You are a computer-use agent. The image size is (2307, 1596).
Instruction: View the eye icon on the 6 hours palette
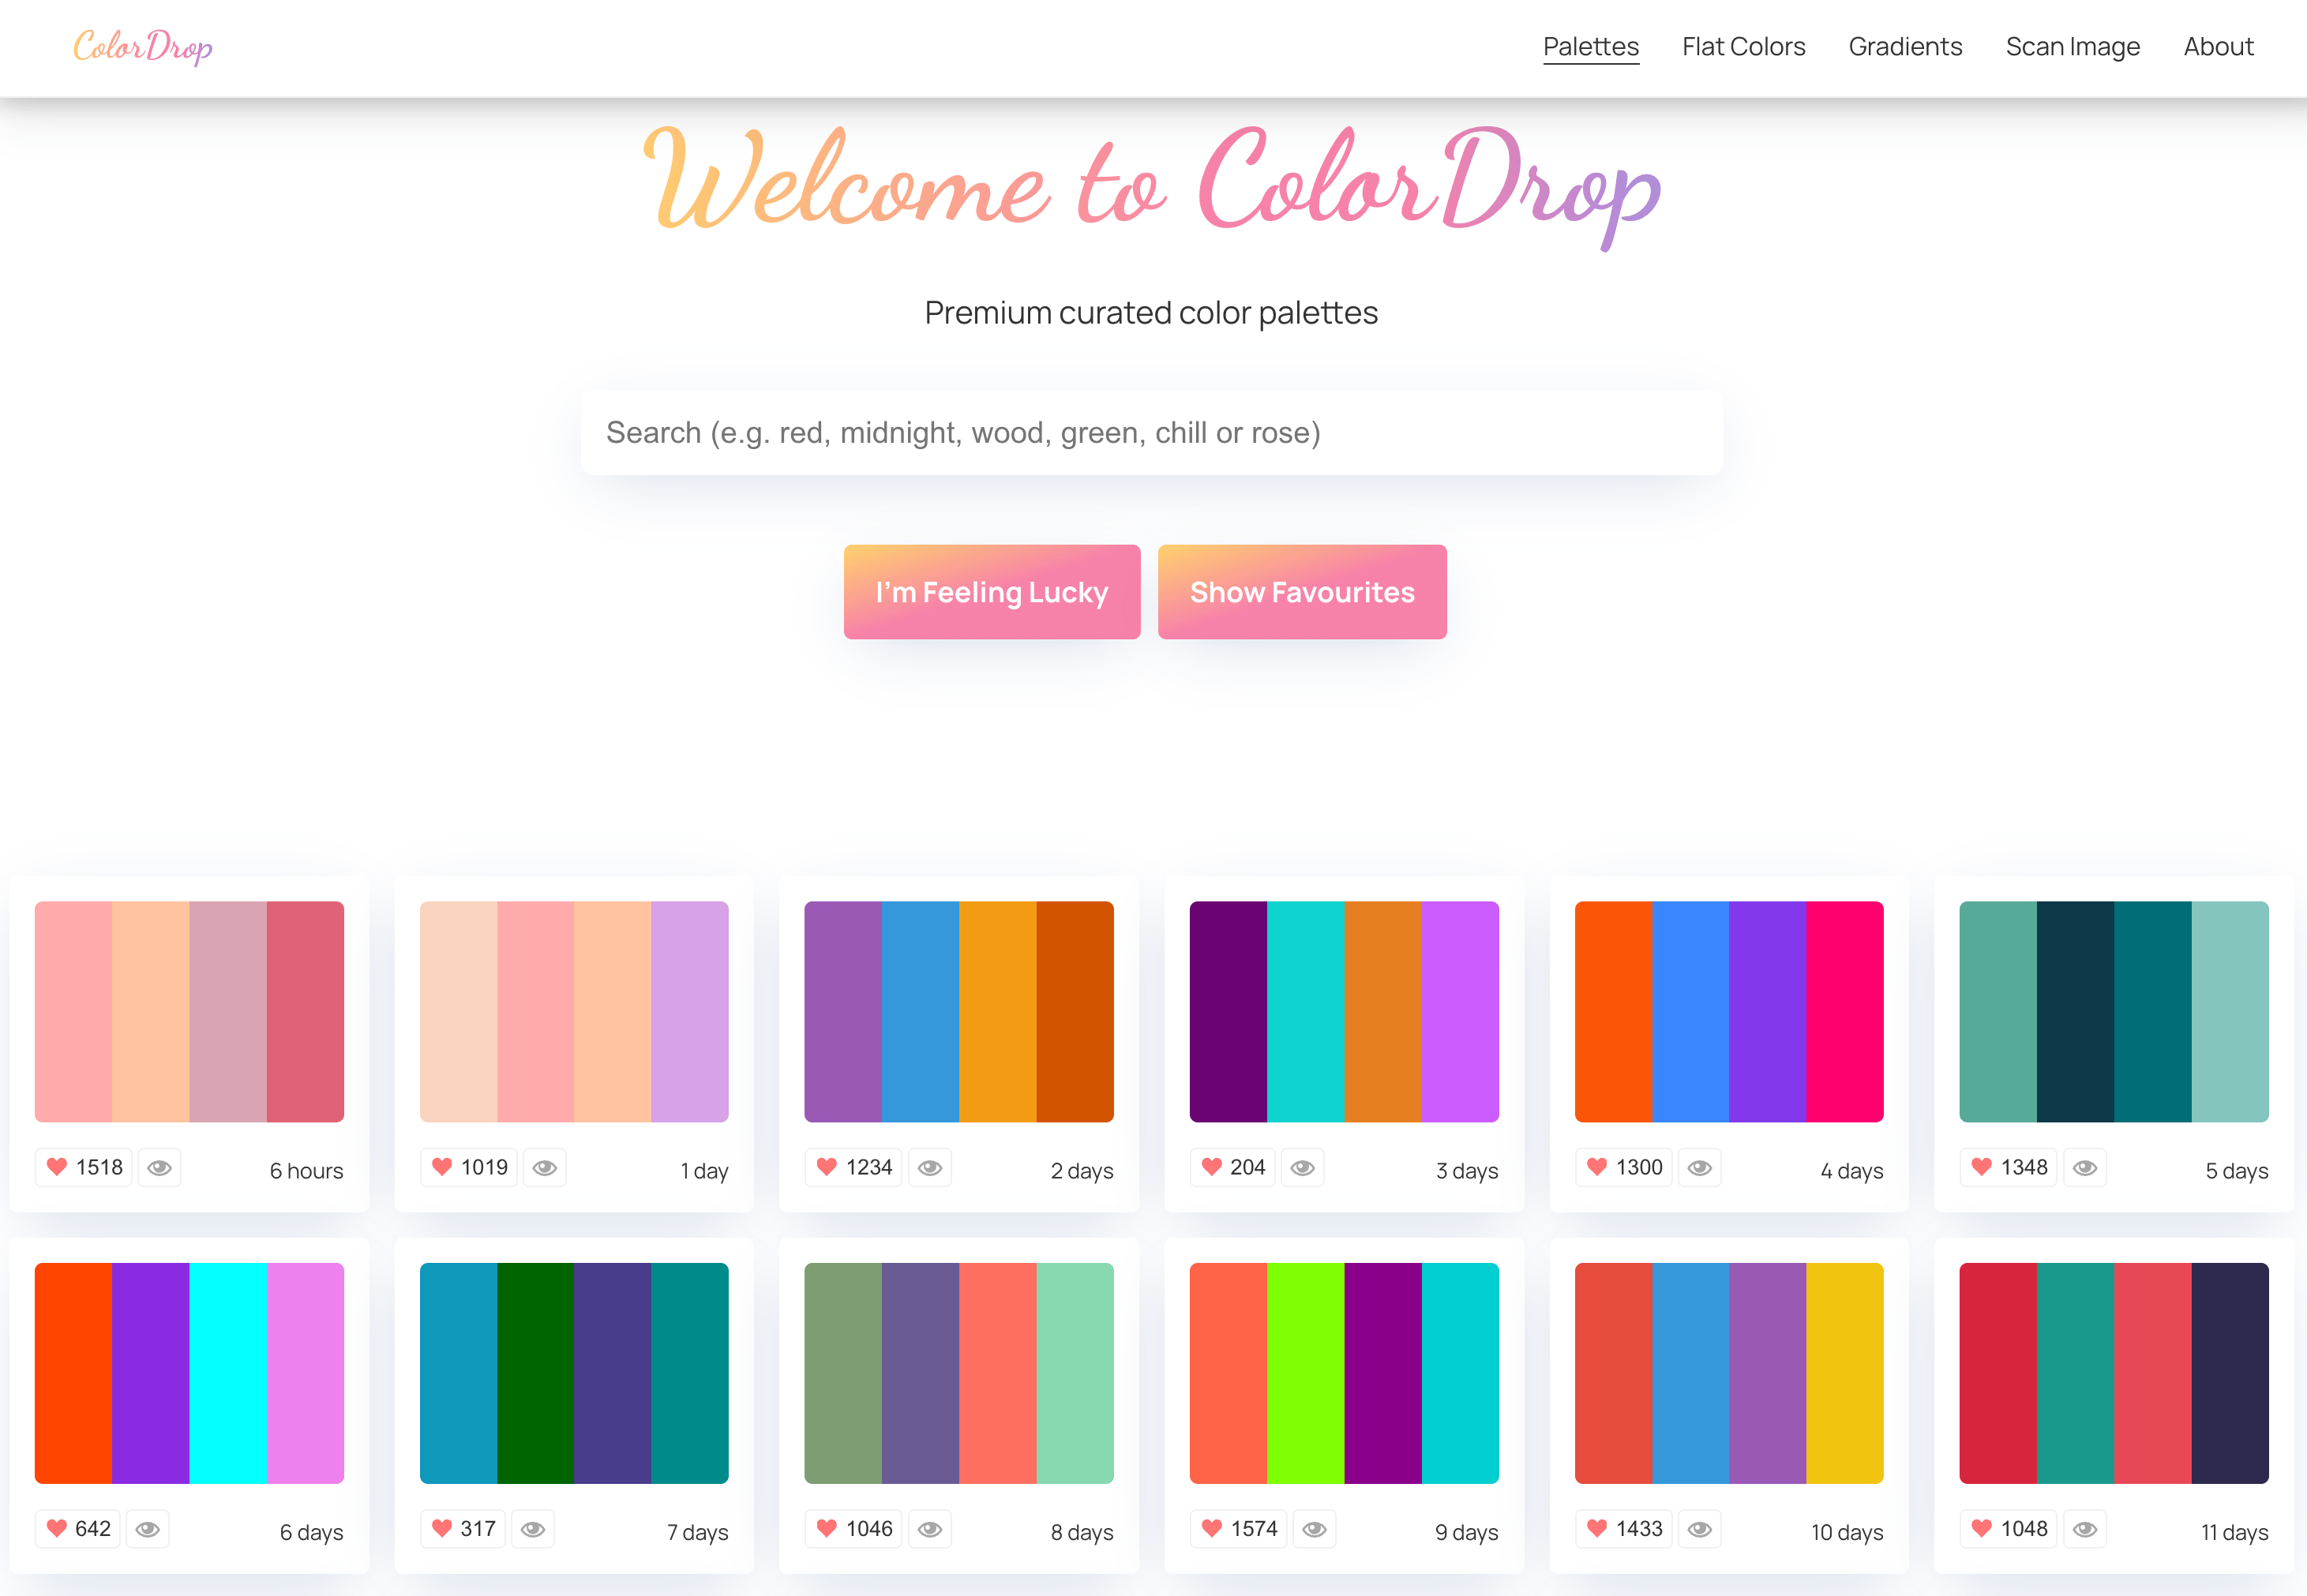click(x=159, y=1167)
